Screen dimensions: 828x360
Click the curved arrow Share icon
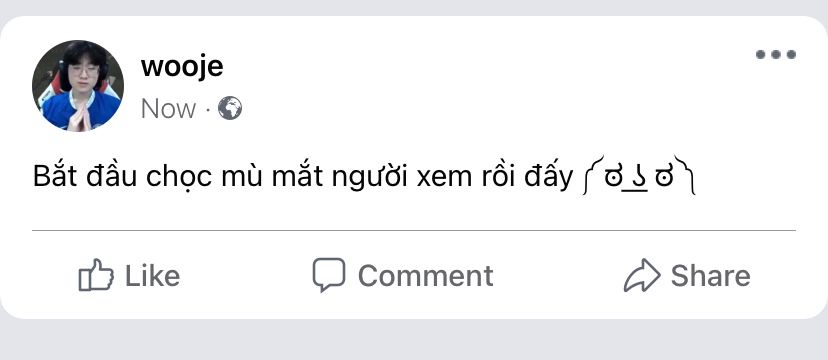point(642,275)
